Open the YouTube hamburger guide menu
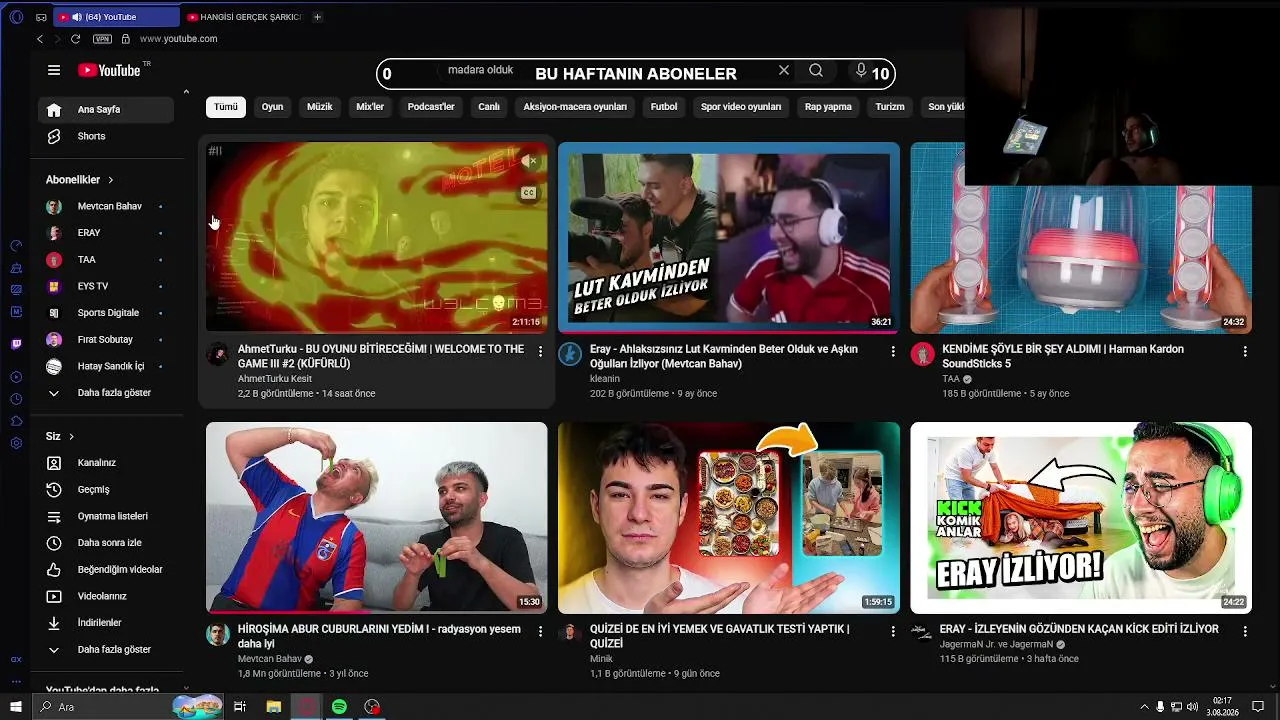This screenshot has height=720, width=1280. tap(54, 70)
